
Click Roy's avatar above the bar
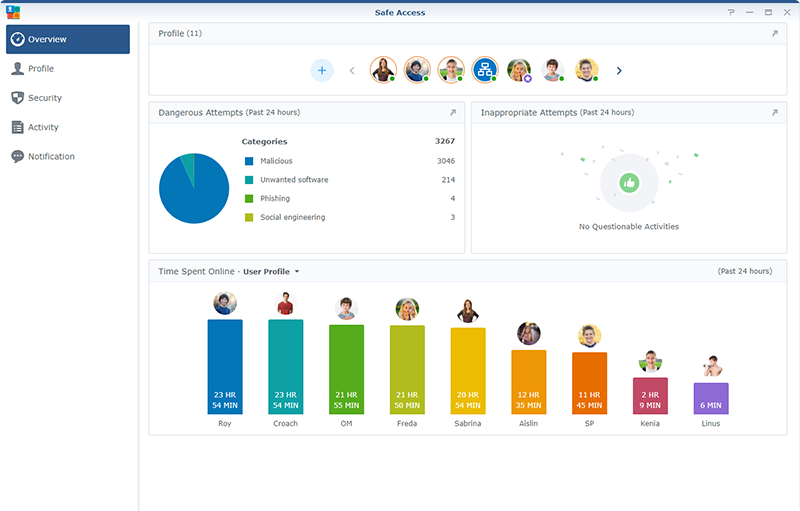point(225,303)
